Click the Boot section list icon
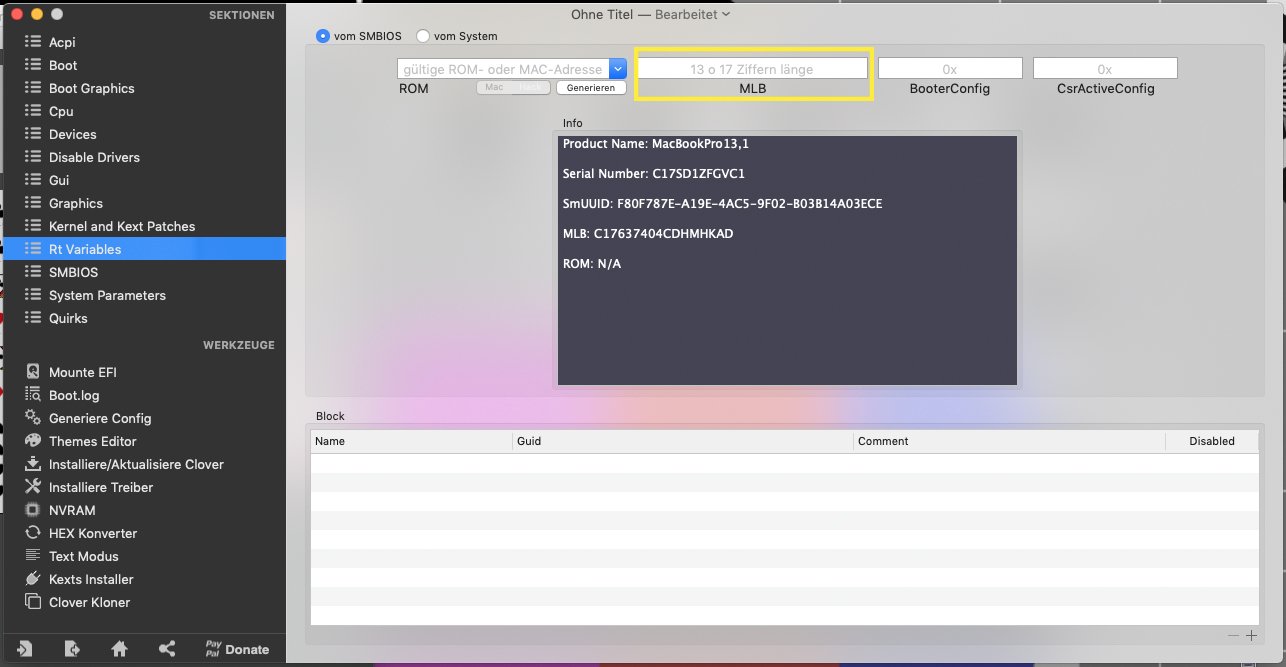1286x667 pixels. coord(32,65)
